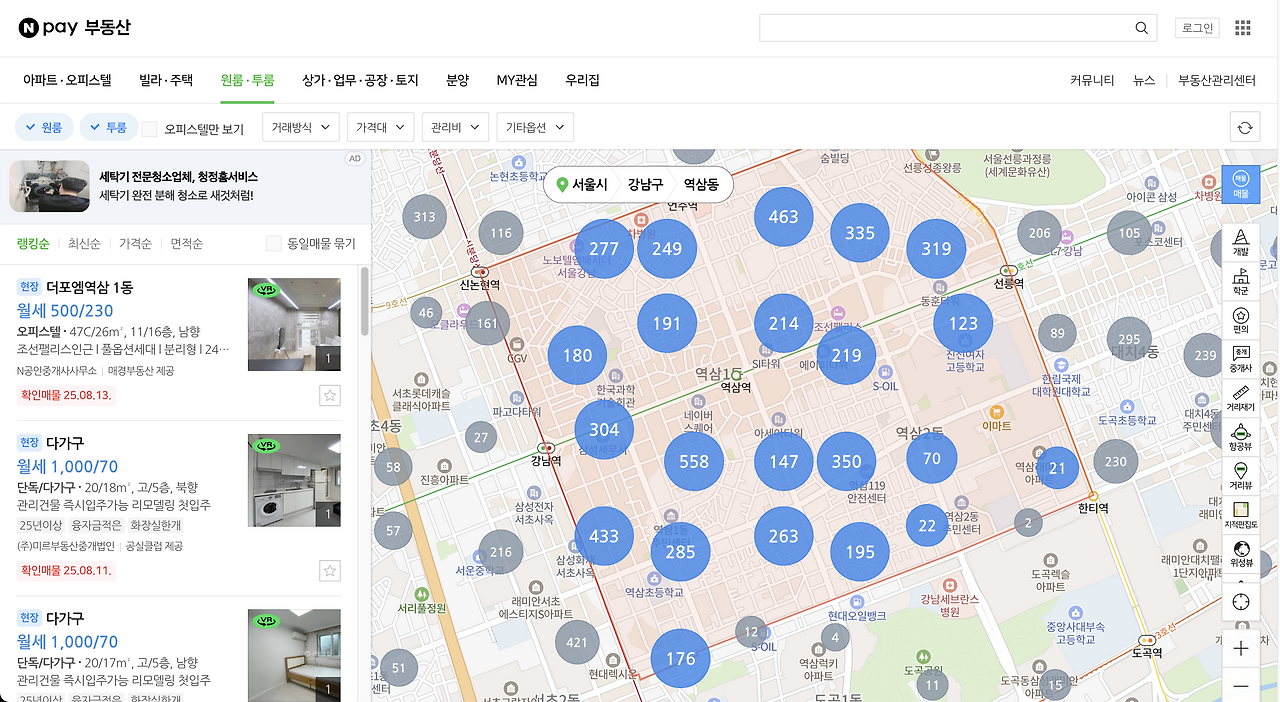Click the top search input field

point(944,28)
